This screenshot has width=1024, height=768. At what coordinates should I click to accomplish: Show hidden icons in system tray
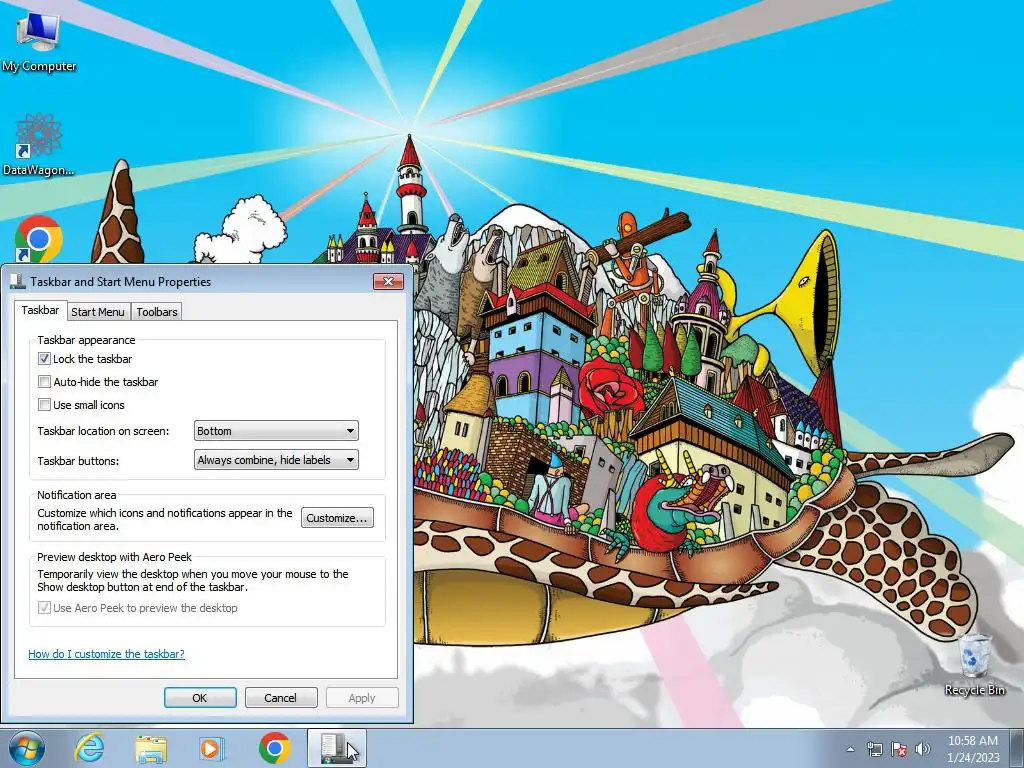pos(850,749)
